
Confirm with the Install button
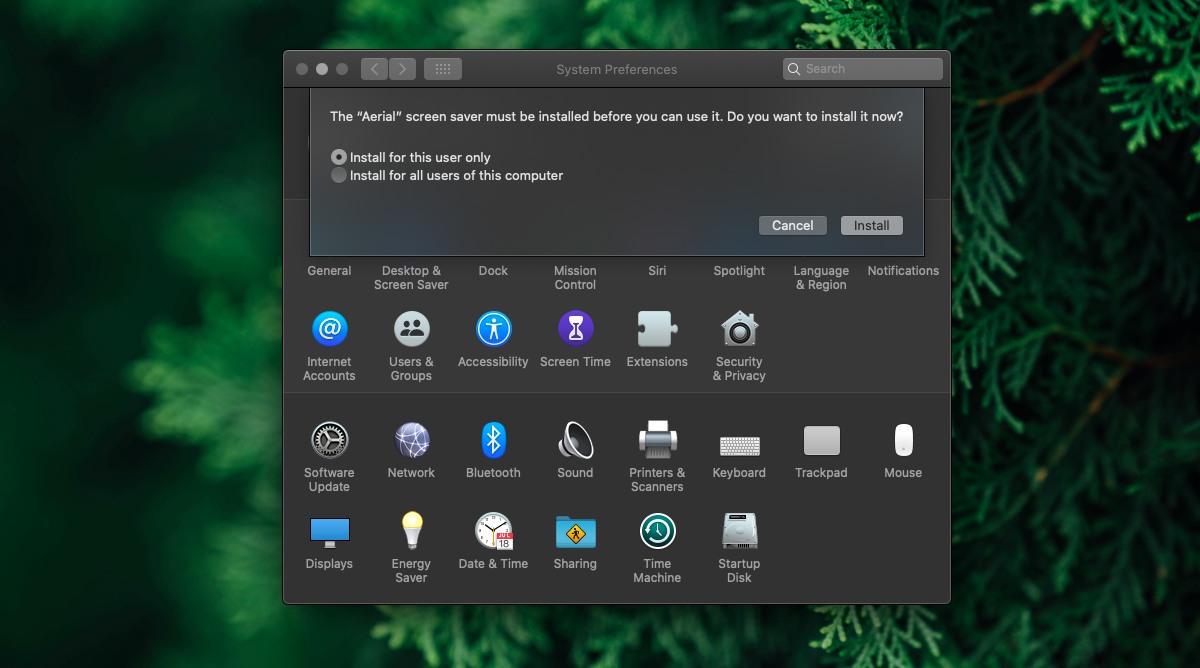(x=872, y=226)
